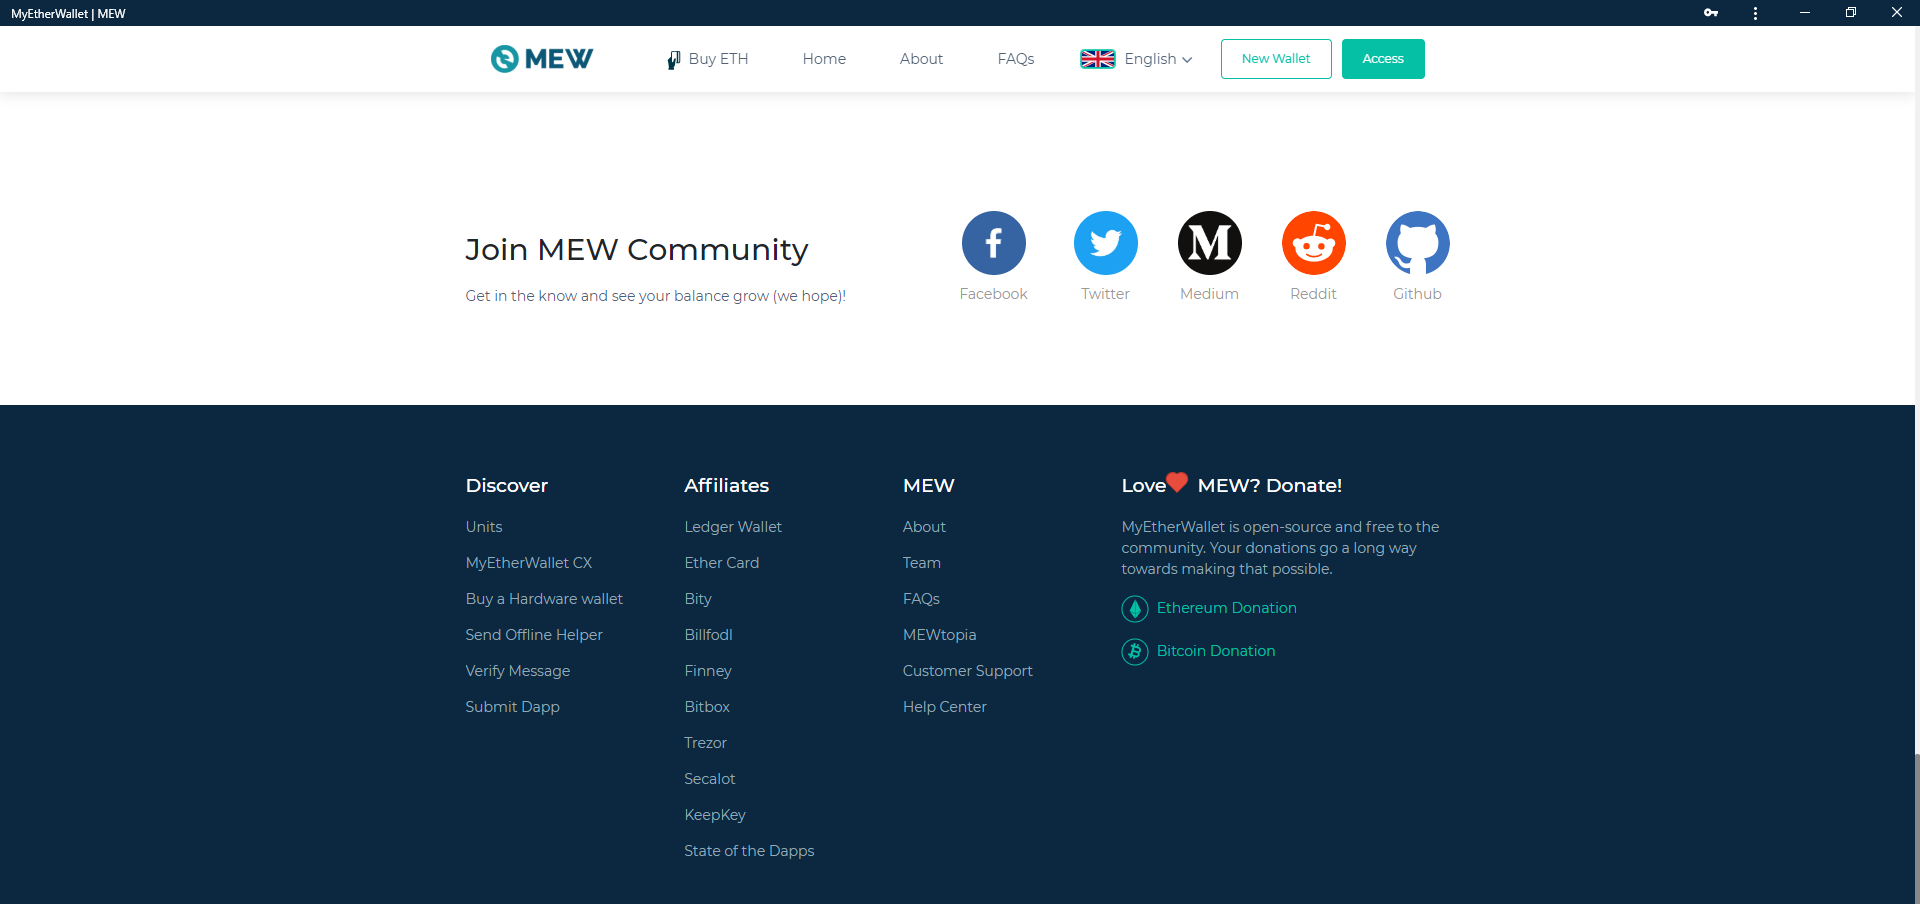Open the three-dot menu in title bar

(x=1755, y=13)
